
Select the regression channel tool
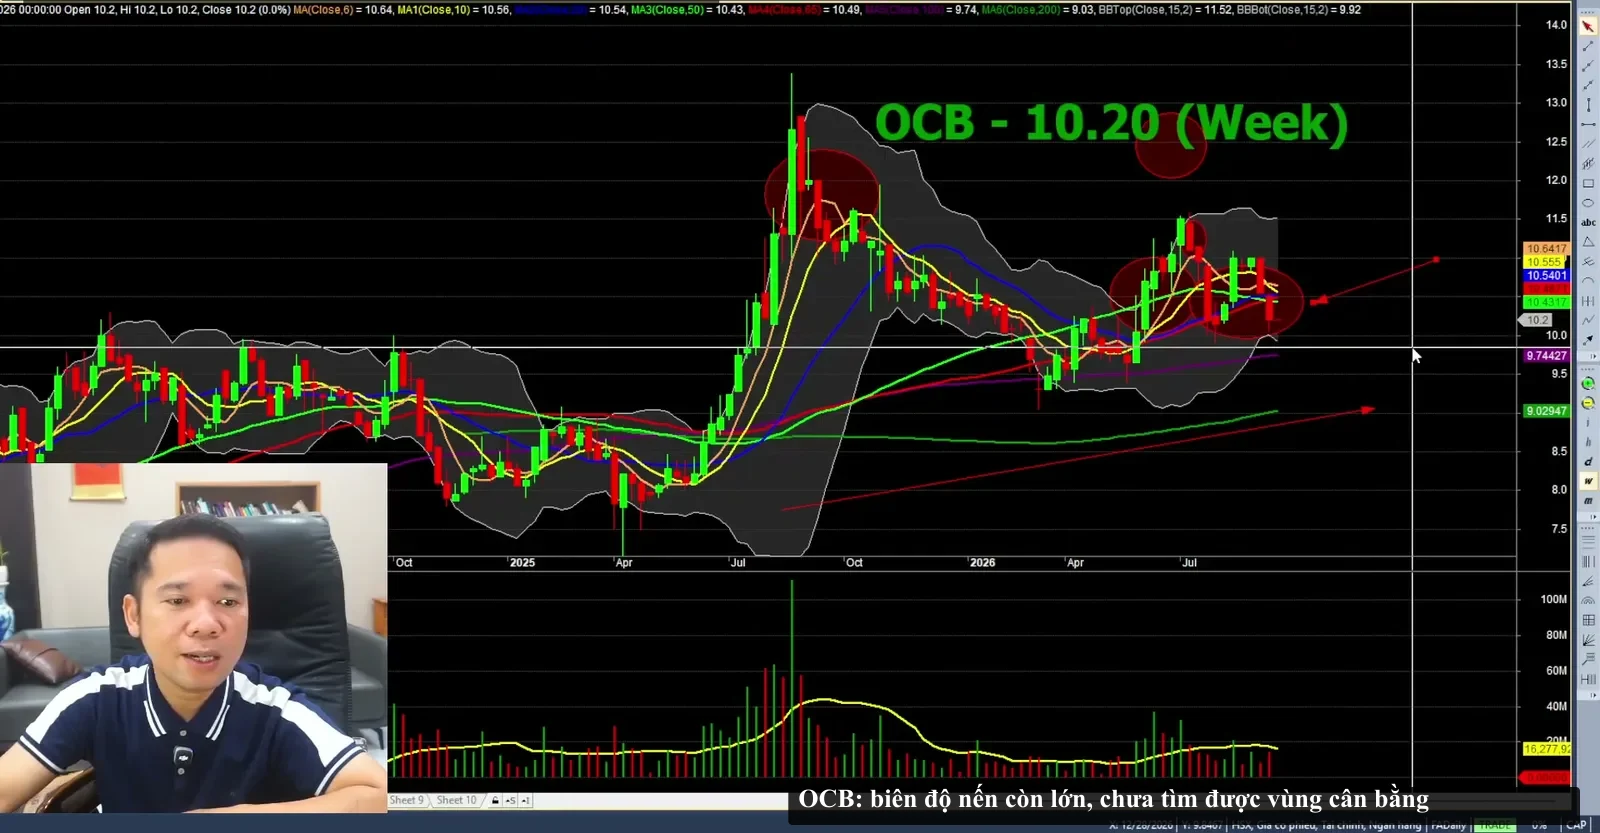1588,164
